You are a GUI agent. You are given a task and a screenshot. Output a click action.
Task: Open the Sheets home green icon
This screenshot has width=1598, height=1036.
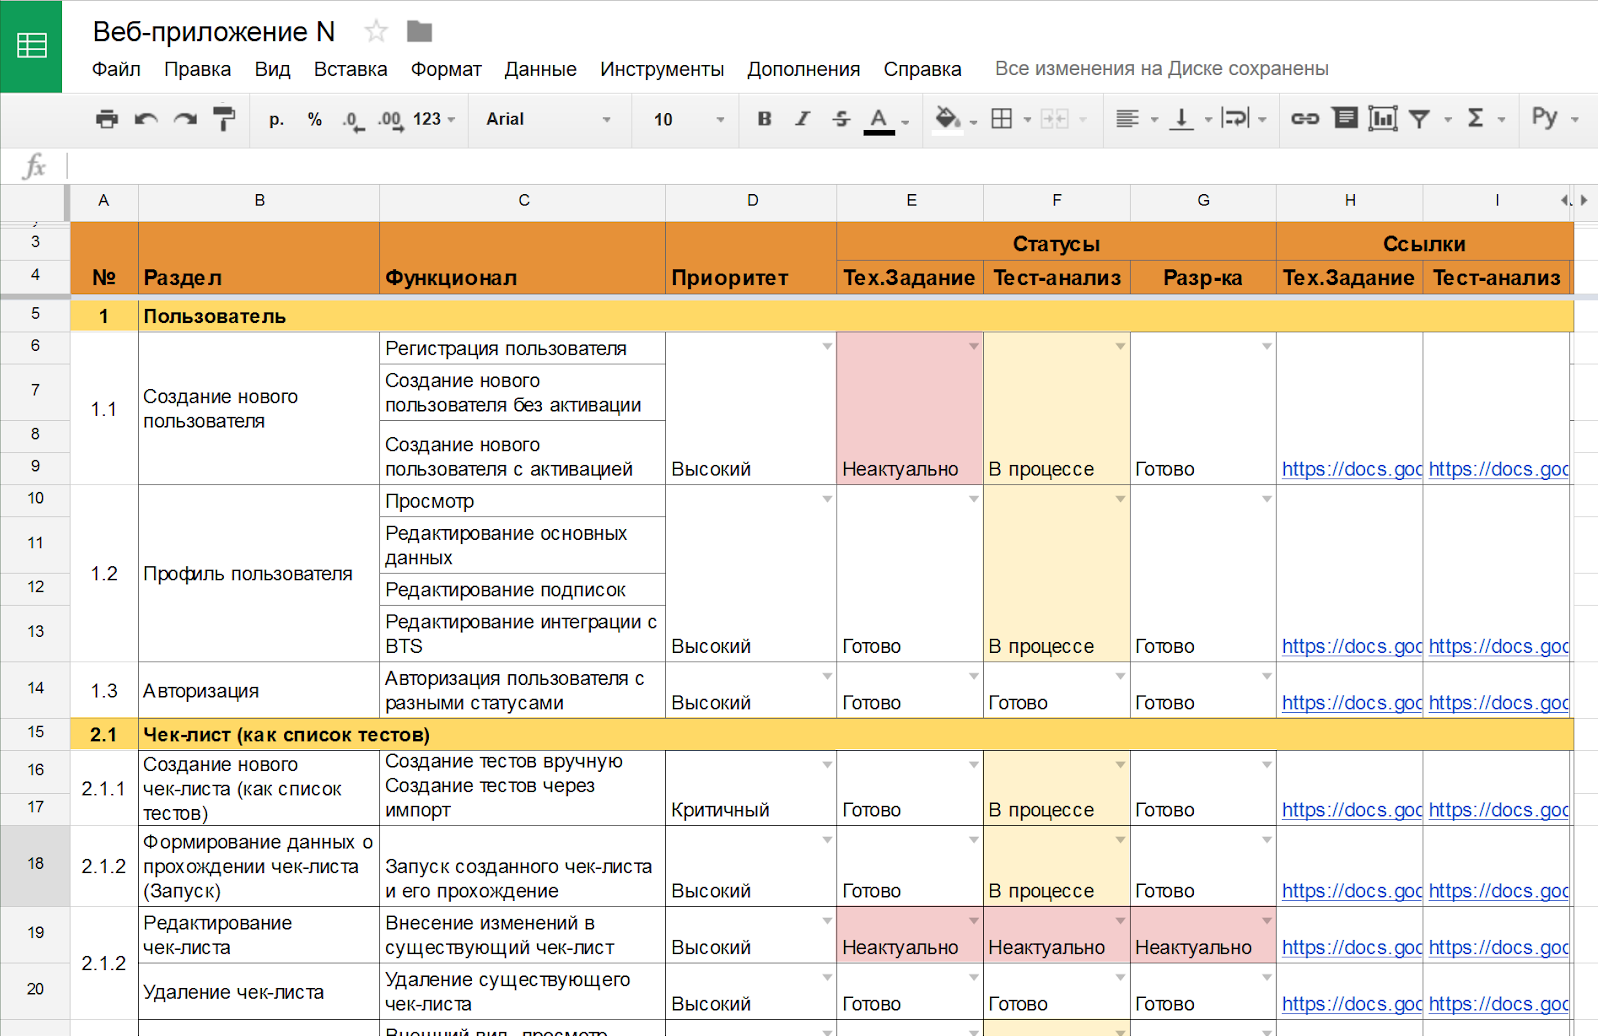tap(31, 46)
